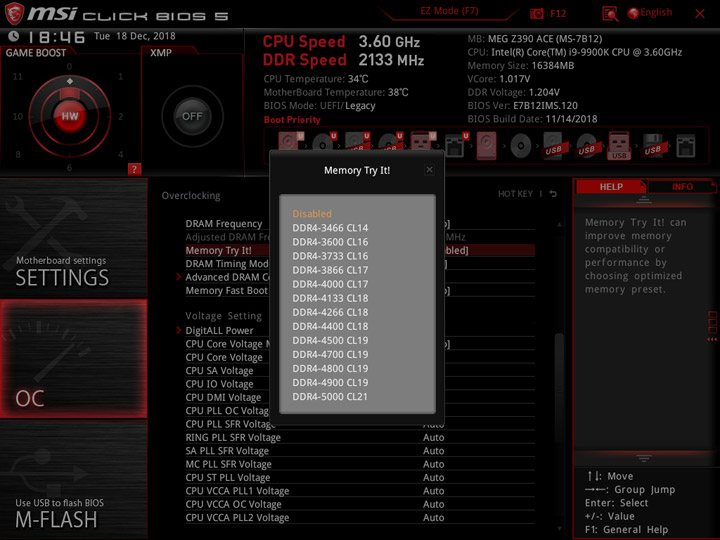The height and width of the screenshot is (540, 720).
Task: Click the HOT KEY label
Action: [x=515, y=194]
